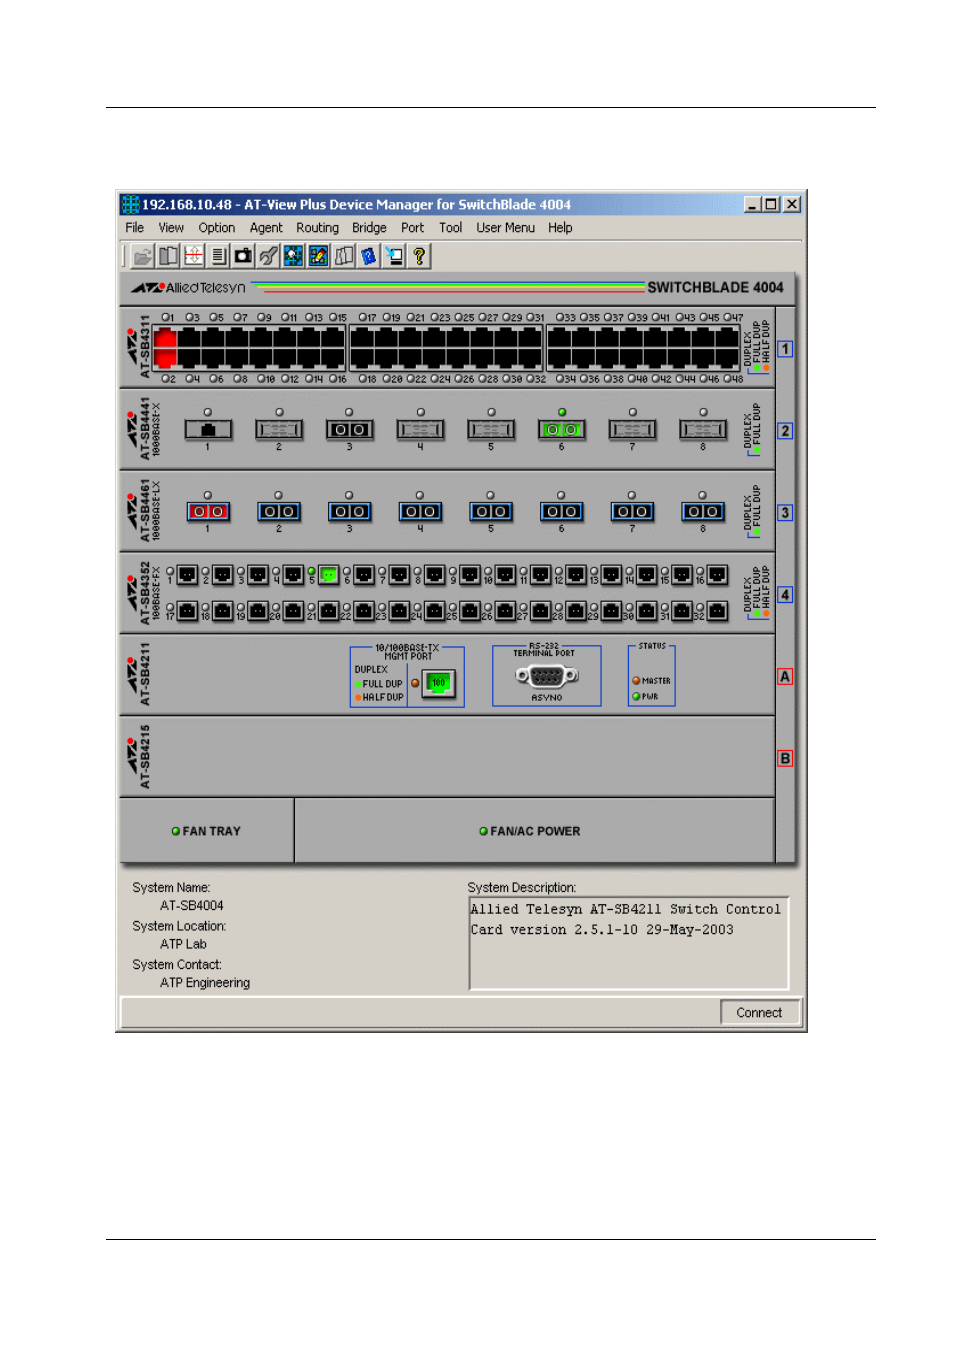Click the system name AT-SB4004
The image size is (954, 1350).
click(x=192, y=906)
